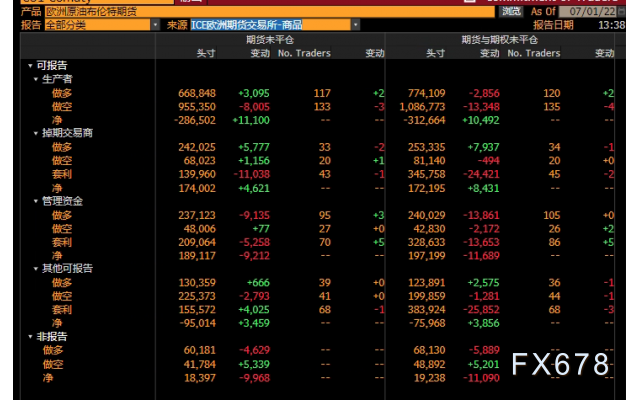Click the 报告日期 time 13:38

[611, 25]
